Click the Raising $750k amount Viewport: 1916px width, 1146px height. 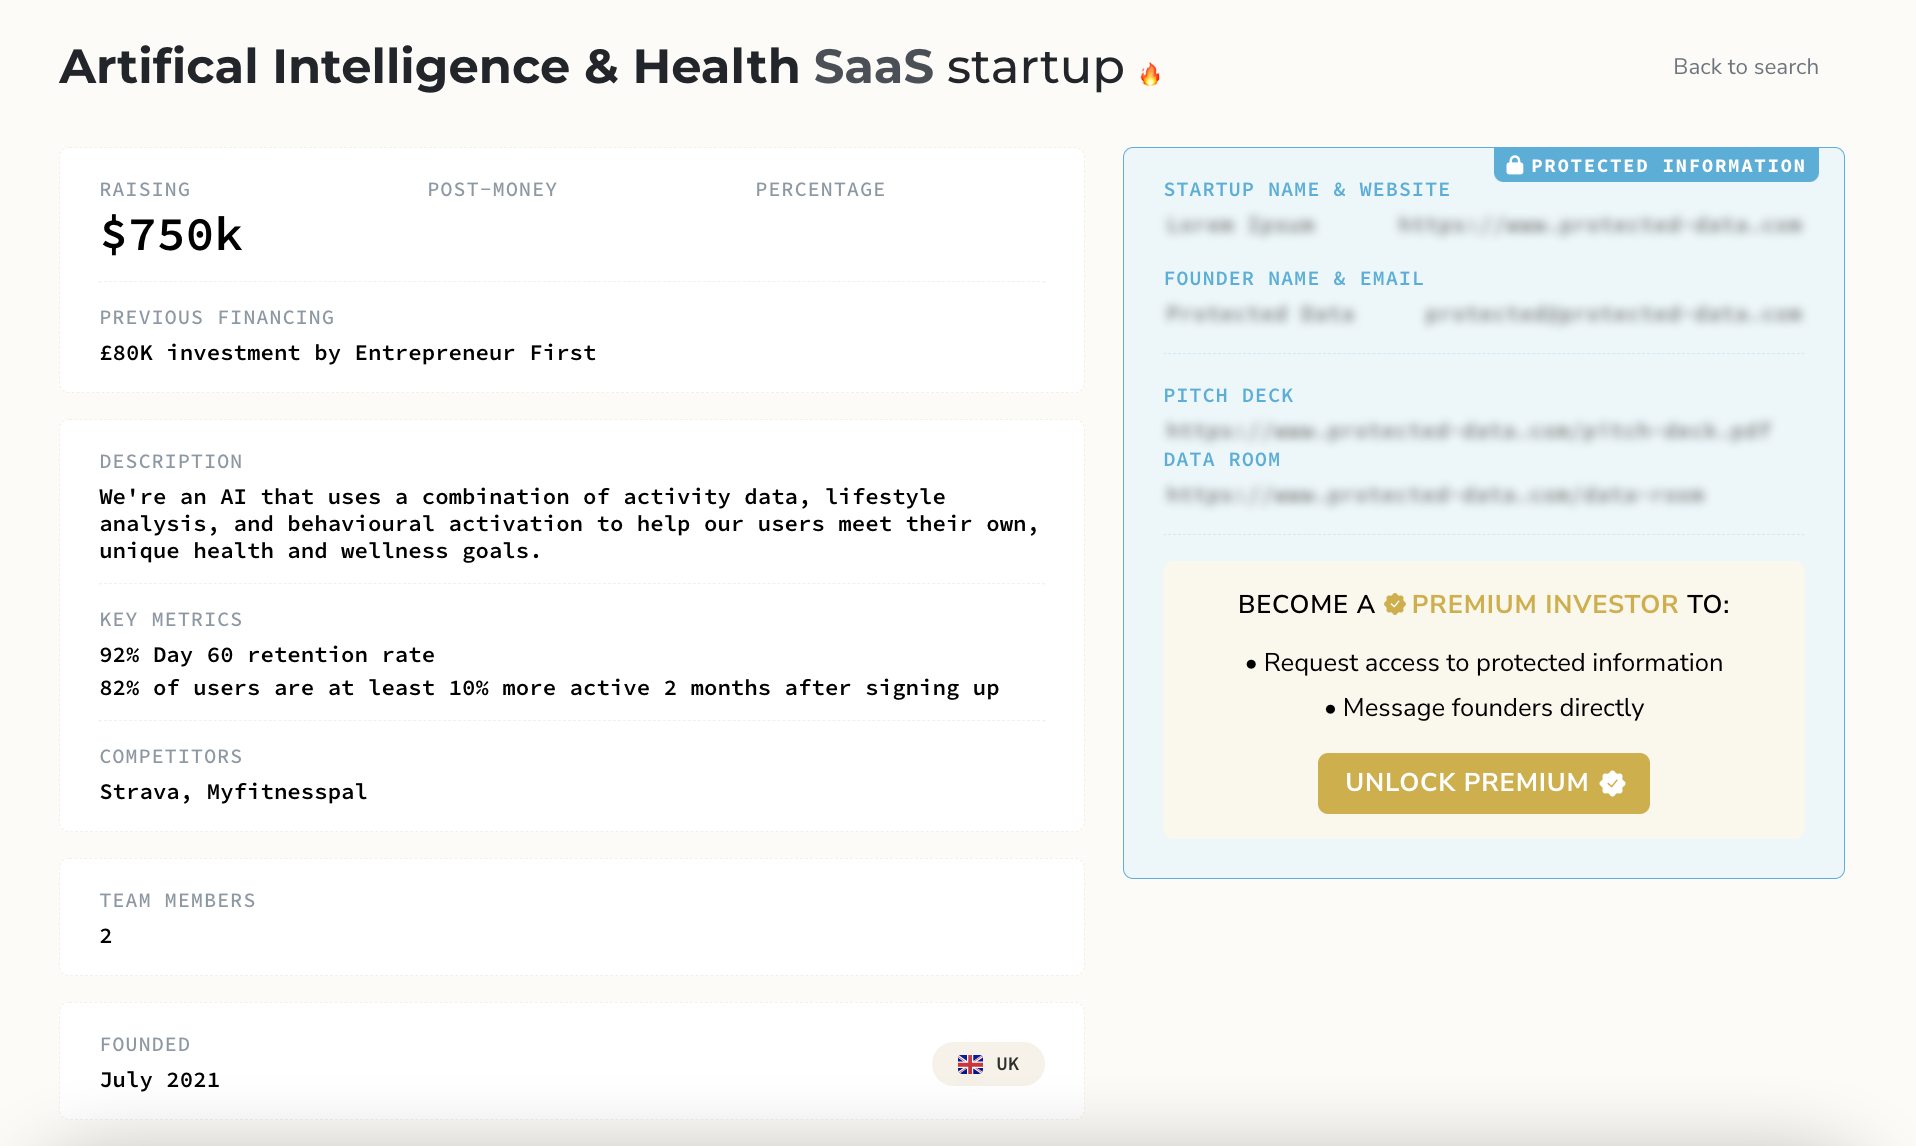click(172, 236)
